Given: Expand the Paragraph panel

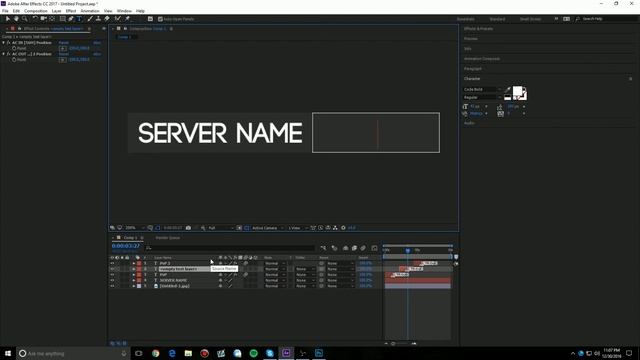Looking at the screenshot, I should pyautogui.click(x=473, y=69).
